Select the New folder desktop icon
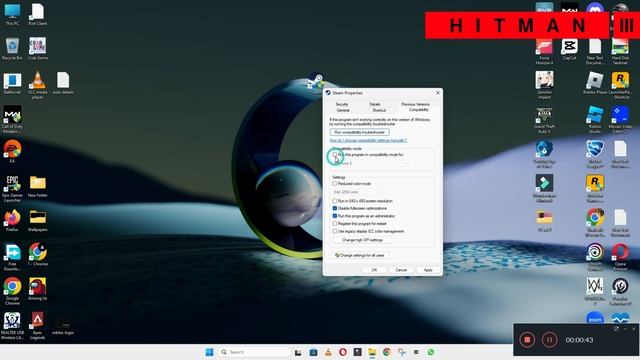This screenshot has height=360, width=640. click(38, 187)
